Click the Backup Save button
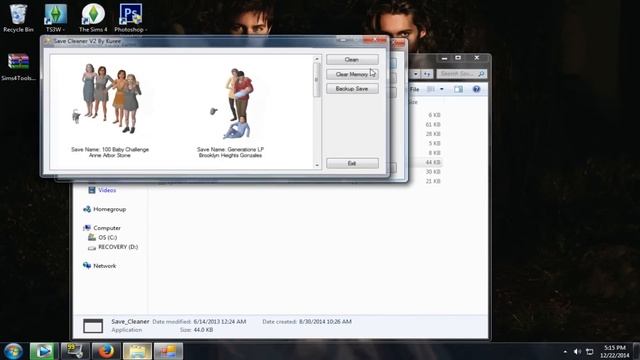Viewport: 640px width, 360px height. (x=352, y=89)
